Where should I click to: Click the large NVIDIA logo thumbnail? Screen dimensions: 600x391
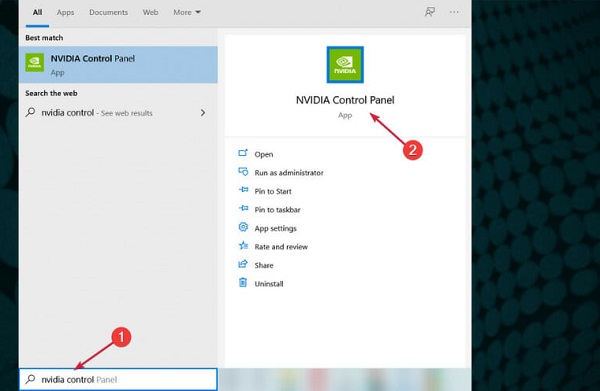click(345, 65)
